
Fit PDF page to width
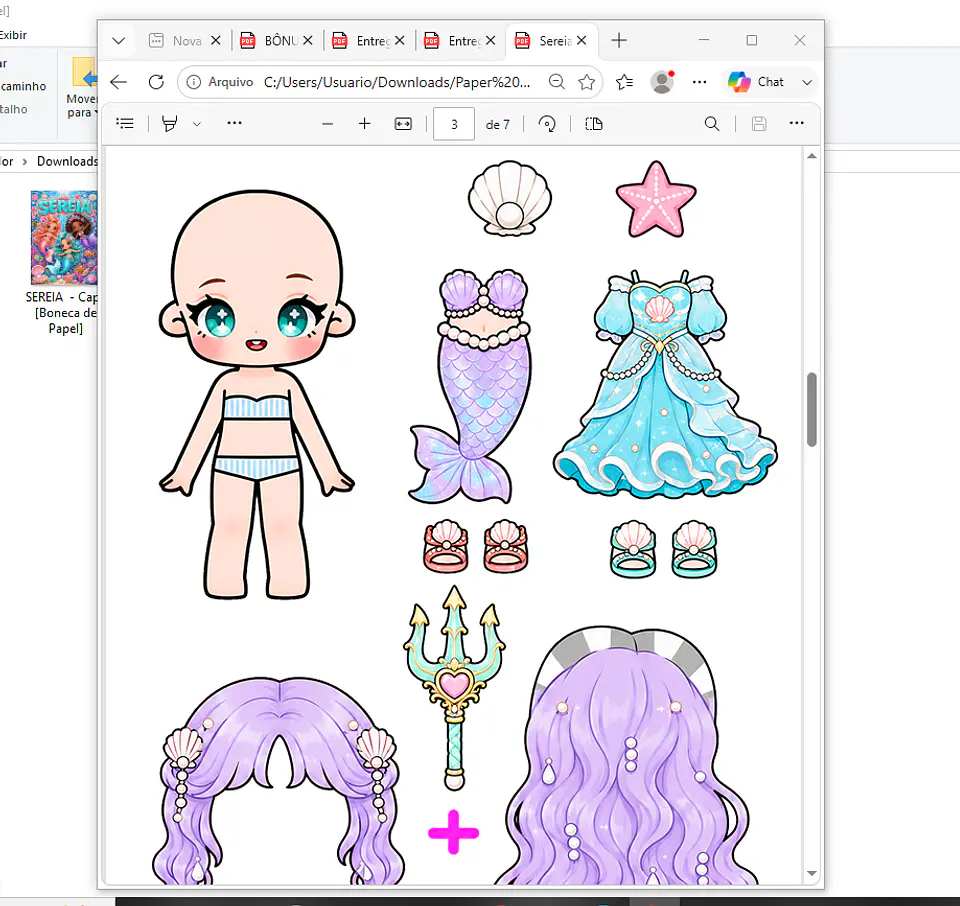(403, 124)
